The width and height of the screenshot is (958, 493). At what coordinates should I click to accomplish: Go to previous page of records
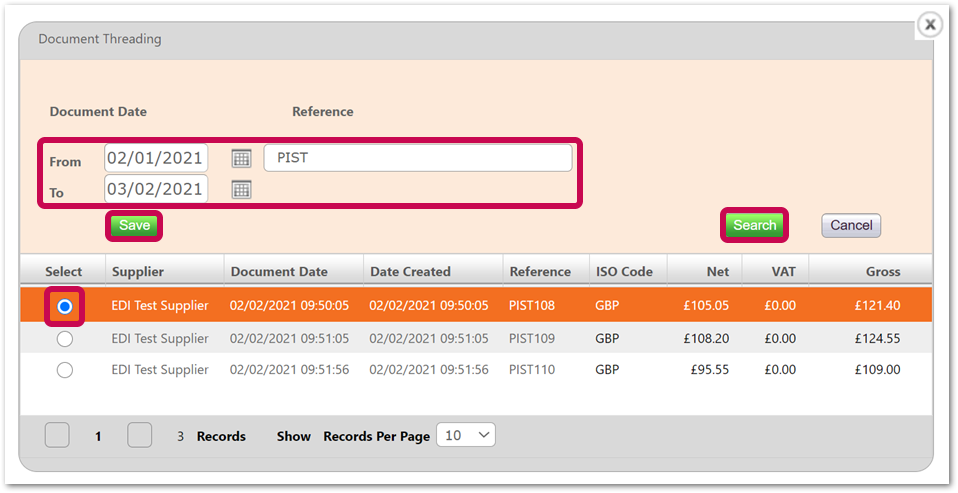point(57,436)
